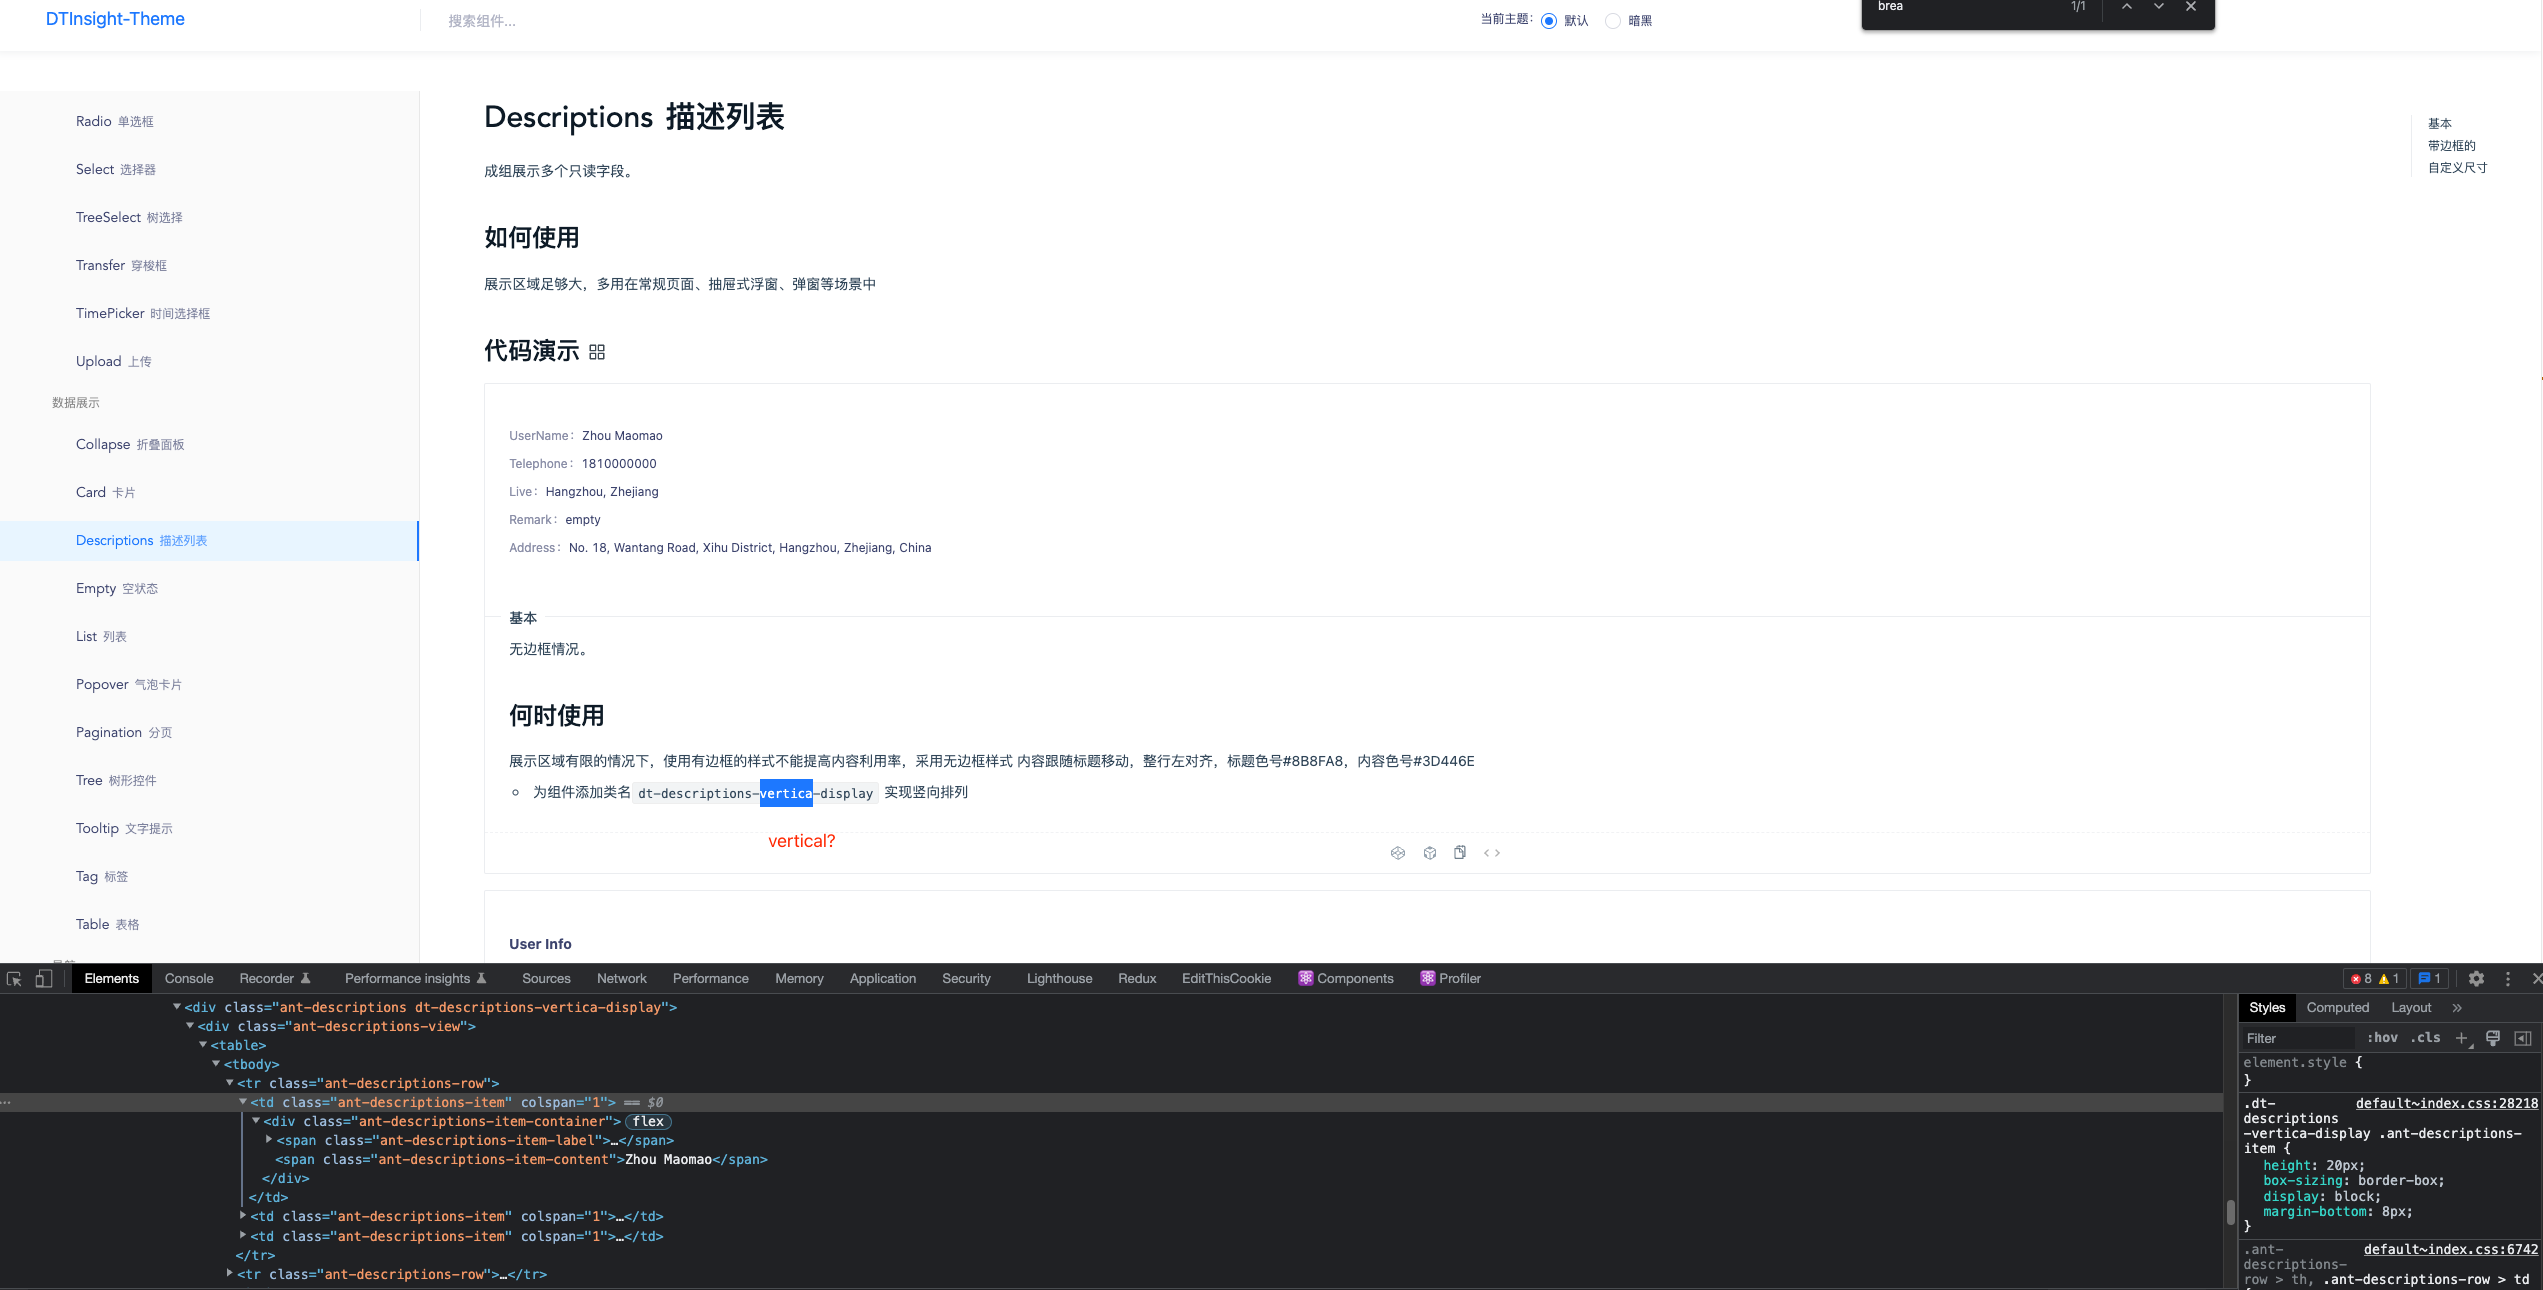
Task: Jump to 带边框的 anchor link
Action: pos(2452,145)
